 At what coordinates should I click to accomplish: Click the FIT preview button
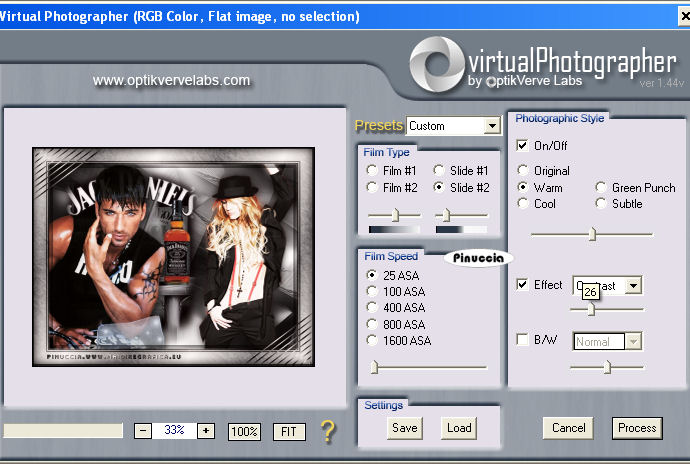click(289, 431)
